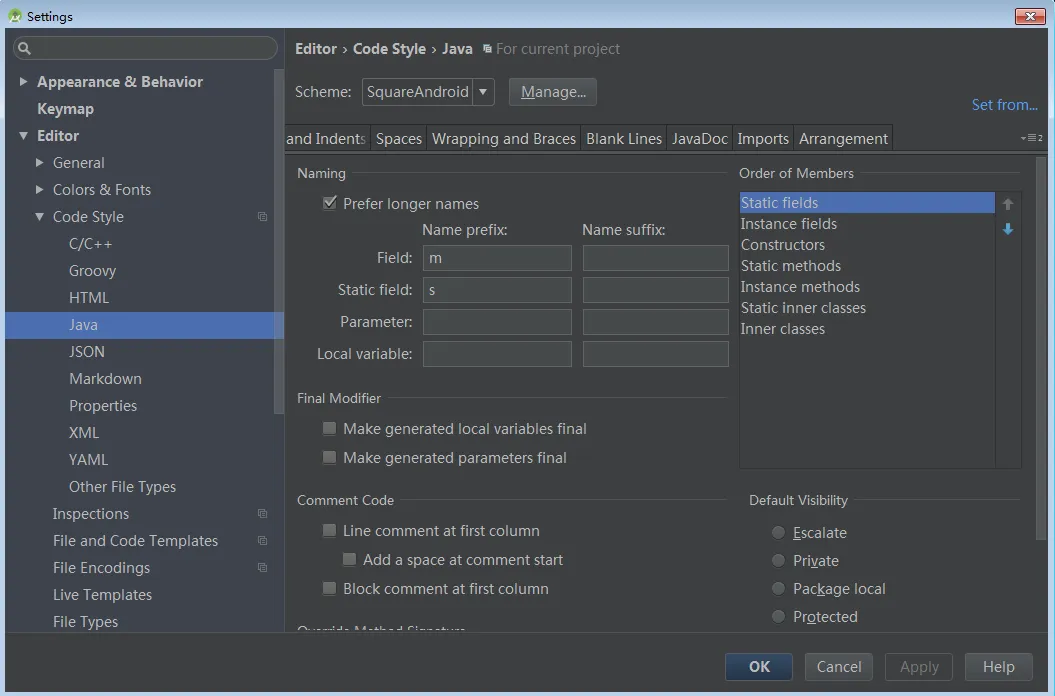This screenshot has width=1055, height=696.
Task: Click the project-level icon next to Code Style
Action: (x=263, y=217)
